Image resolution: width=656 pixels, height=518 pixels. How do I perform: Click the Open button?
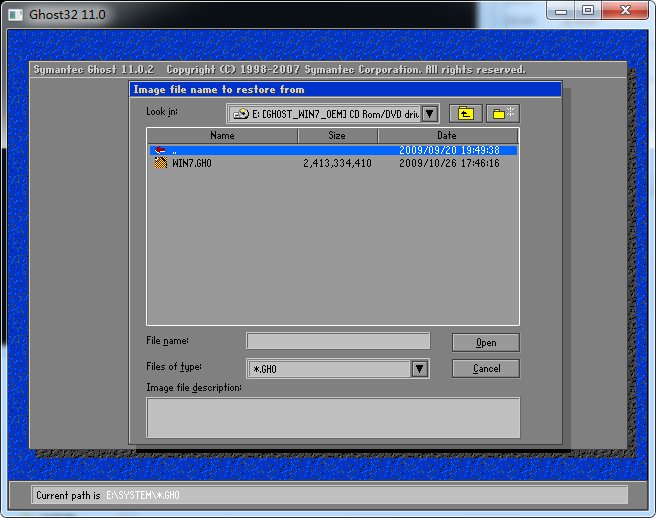pos(486,343)
